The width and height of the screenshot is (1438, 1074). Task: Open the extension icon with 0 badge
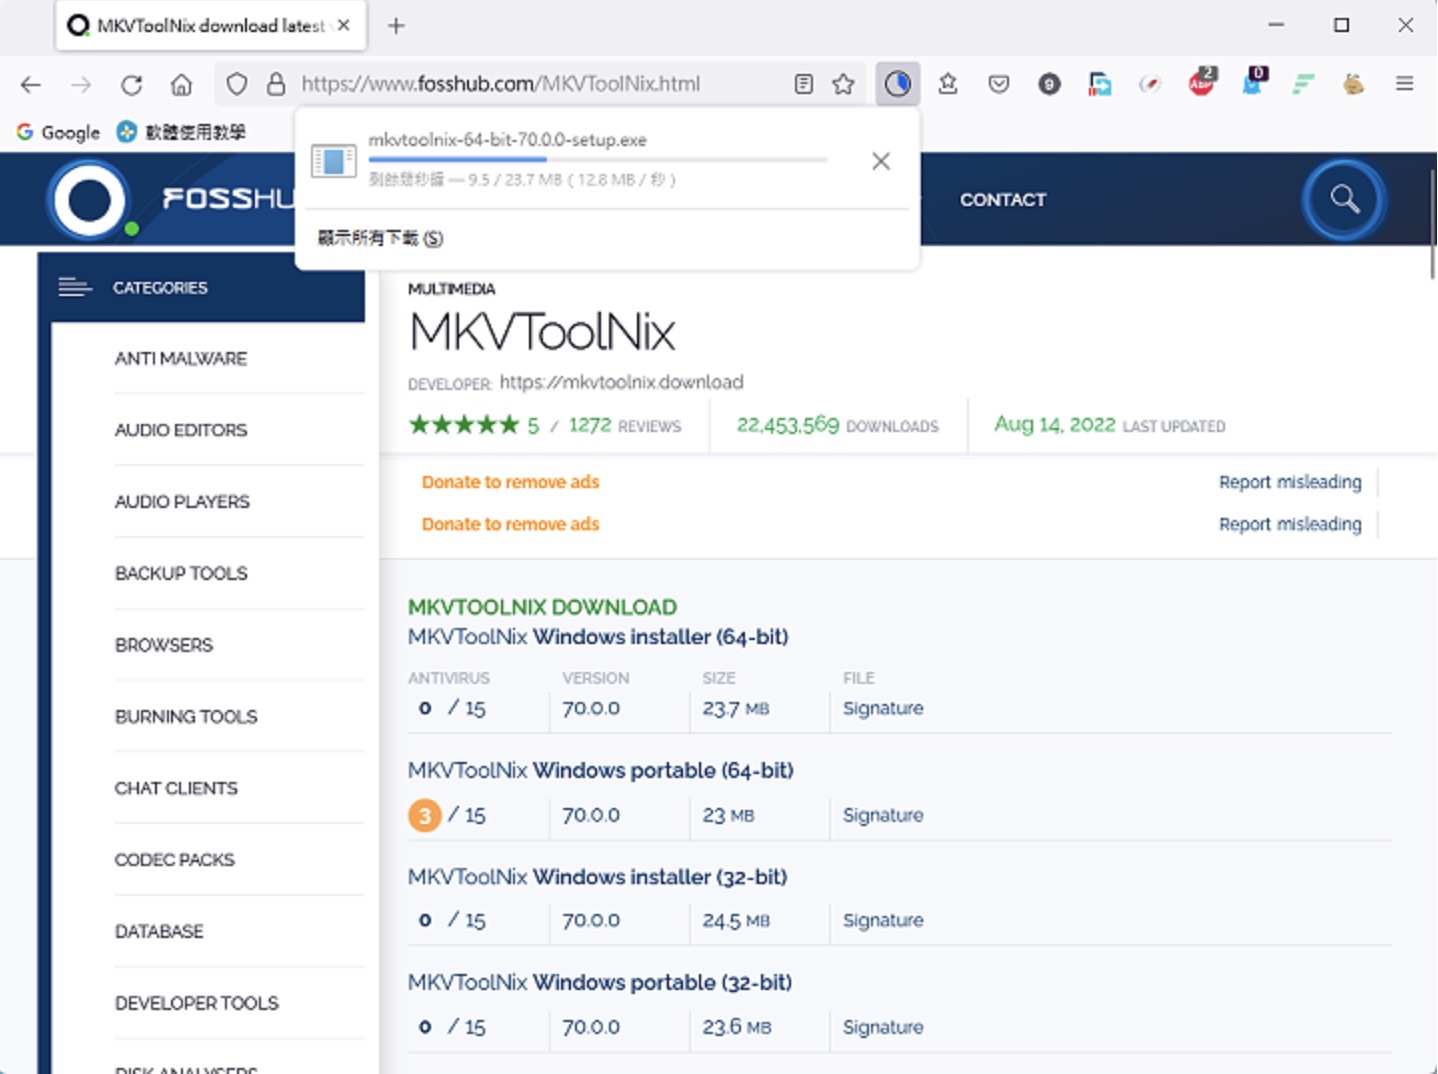pos(1252,84)
